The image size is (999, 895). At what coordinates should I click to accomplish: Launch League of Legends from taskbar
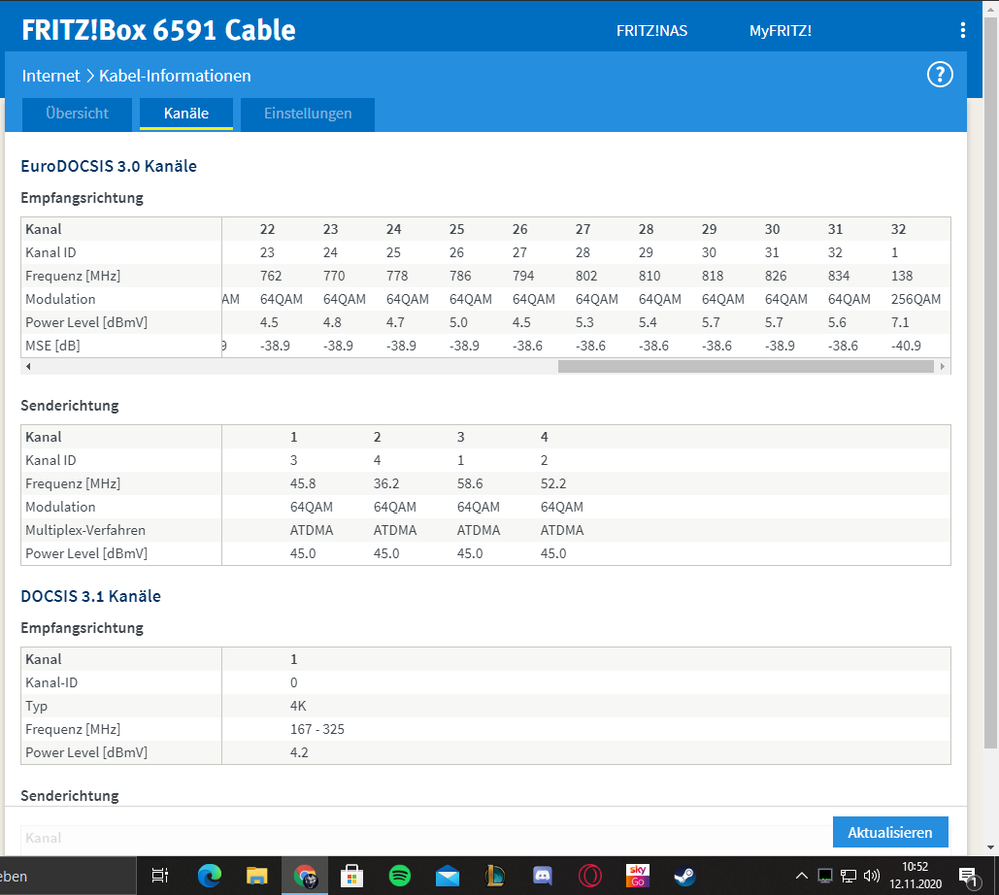(494, 876)
